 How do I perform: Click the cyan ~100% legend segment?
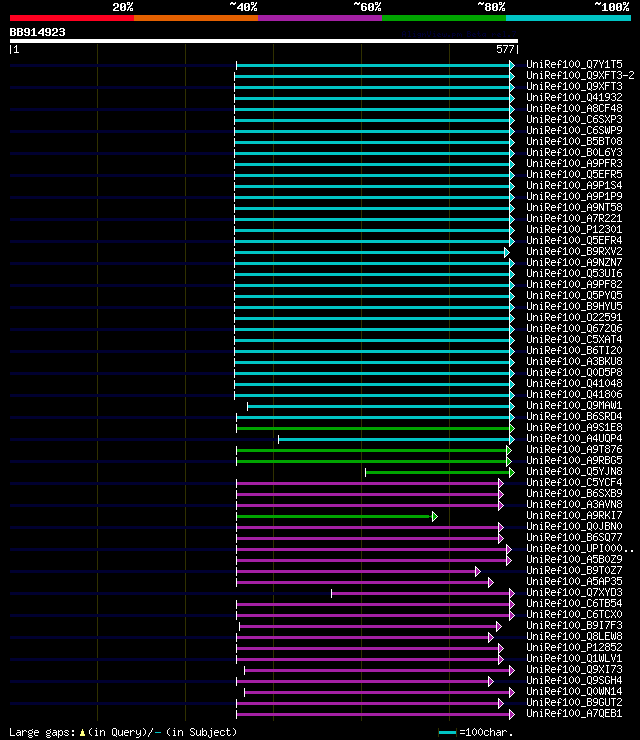pyautogui.click(x=568, y=18)
